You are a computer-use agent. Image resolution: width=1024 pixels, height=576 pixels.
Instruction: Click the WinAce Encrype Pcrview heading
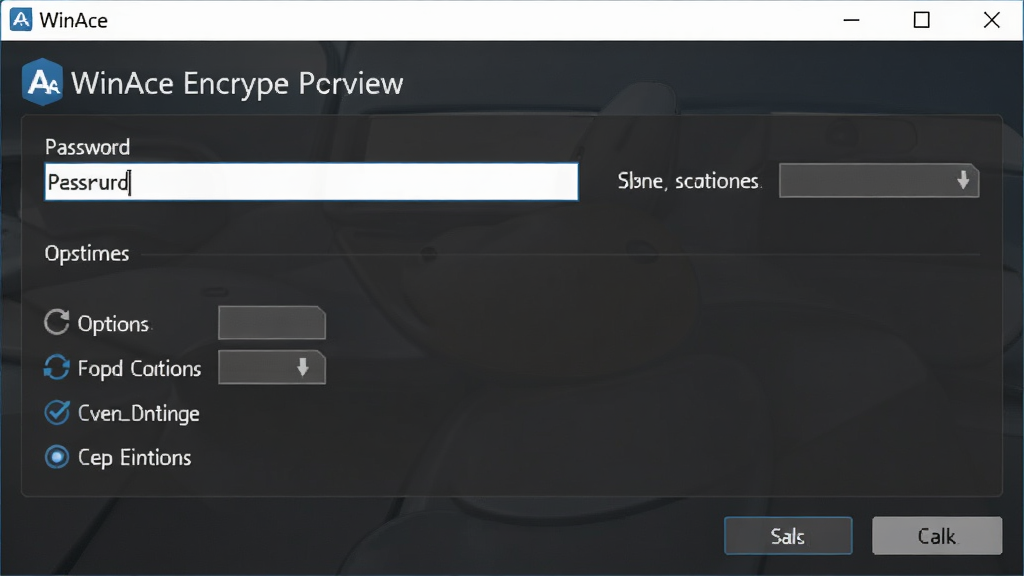coord(237,84)
